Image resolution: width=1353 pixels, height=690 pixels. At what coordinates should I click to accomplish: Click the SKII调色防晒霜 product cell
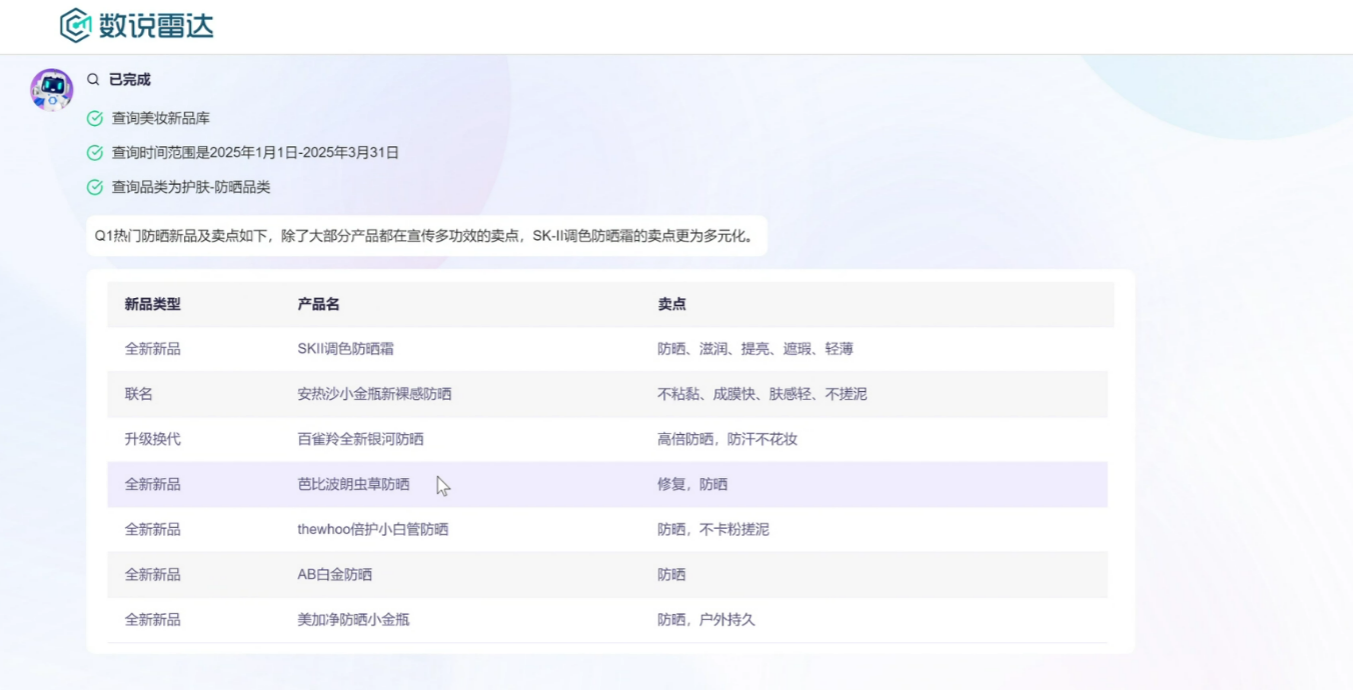click(x=346, y=349)
